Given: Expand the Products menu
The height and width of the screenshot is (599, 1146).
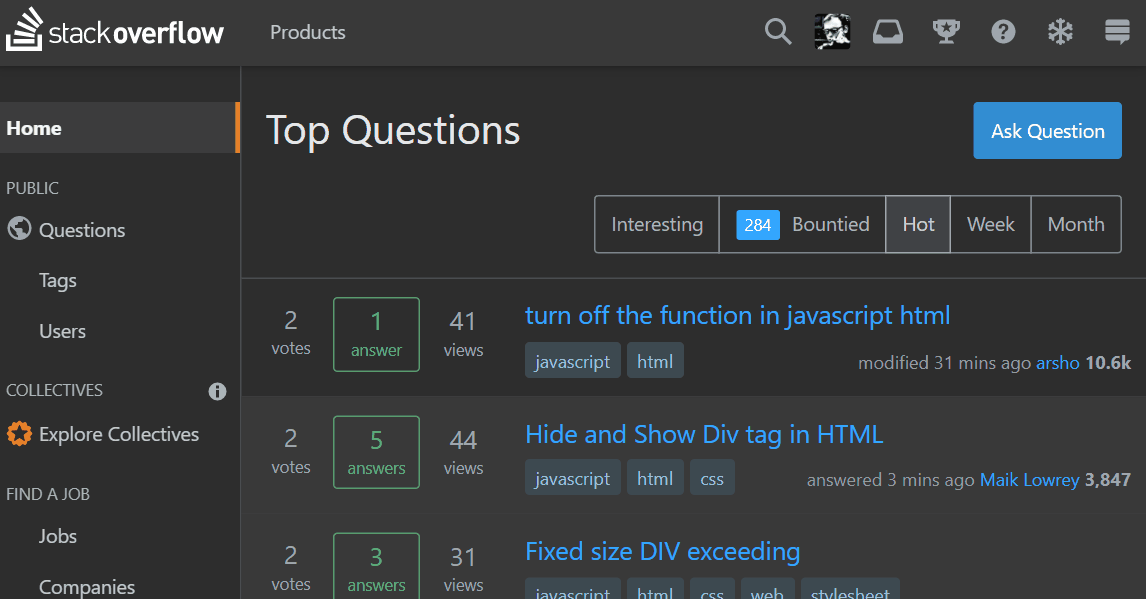Looking at the screenshot, I should 307,32.
